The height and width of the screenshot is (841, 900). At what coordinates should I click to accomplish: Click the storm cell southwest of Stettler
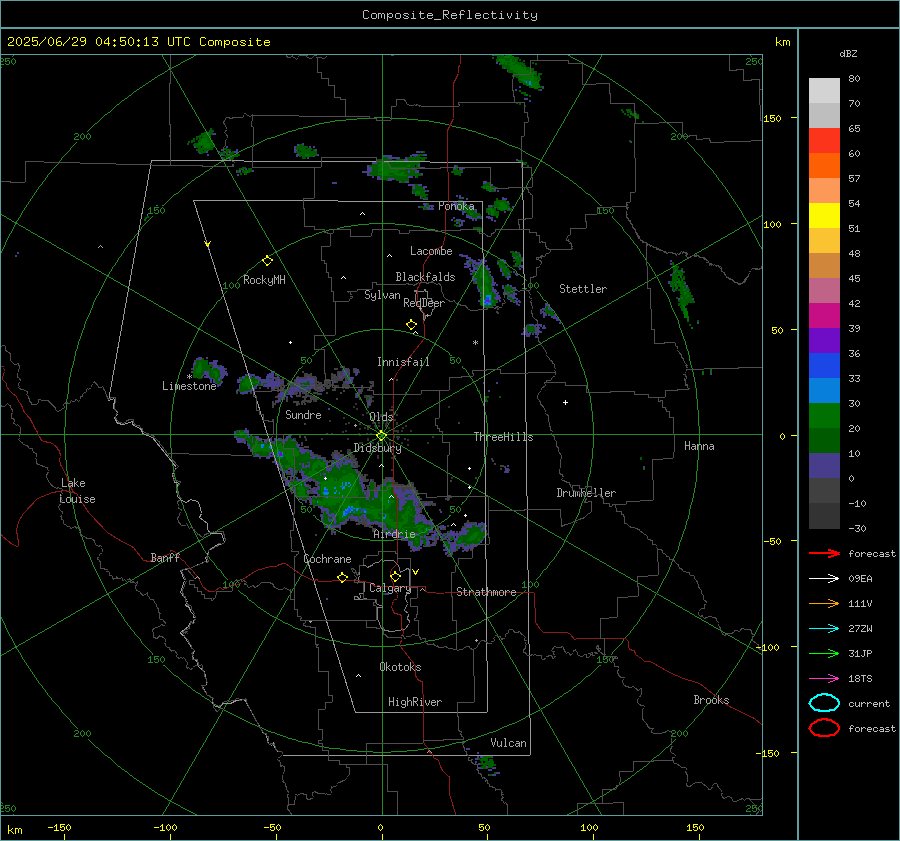486,285
